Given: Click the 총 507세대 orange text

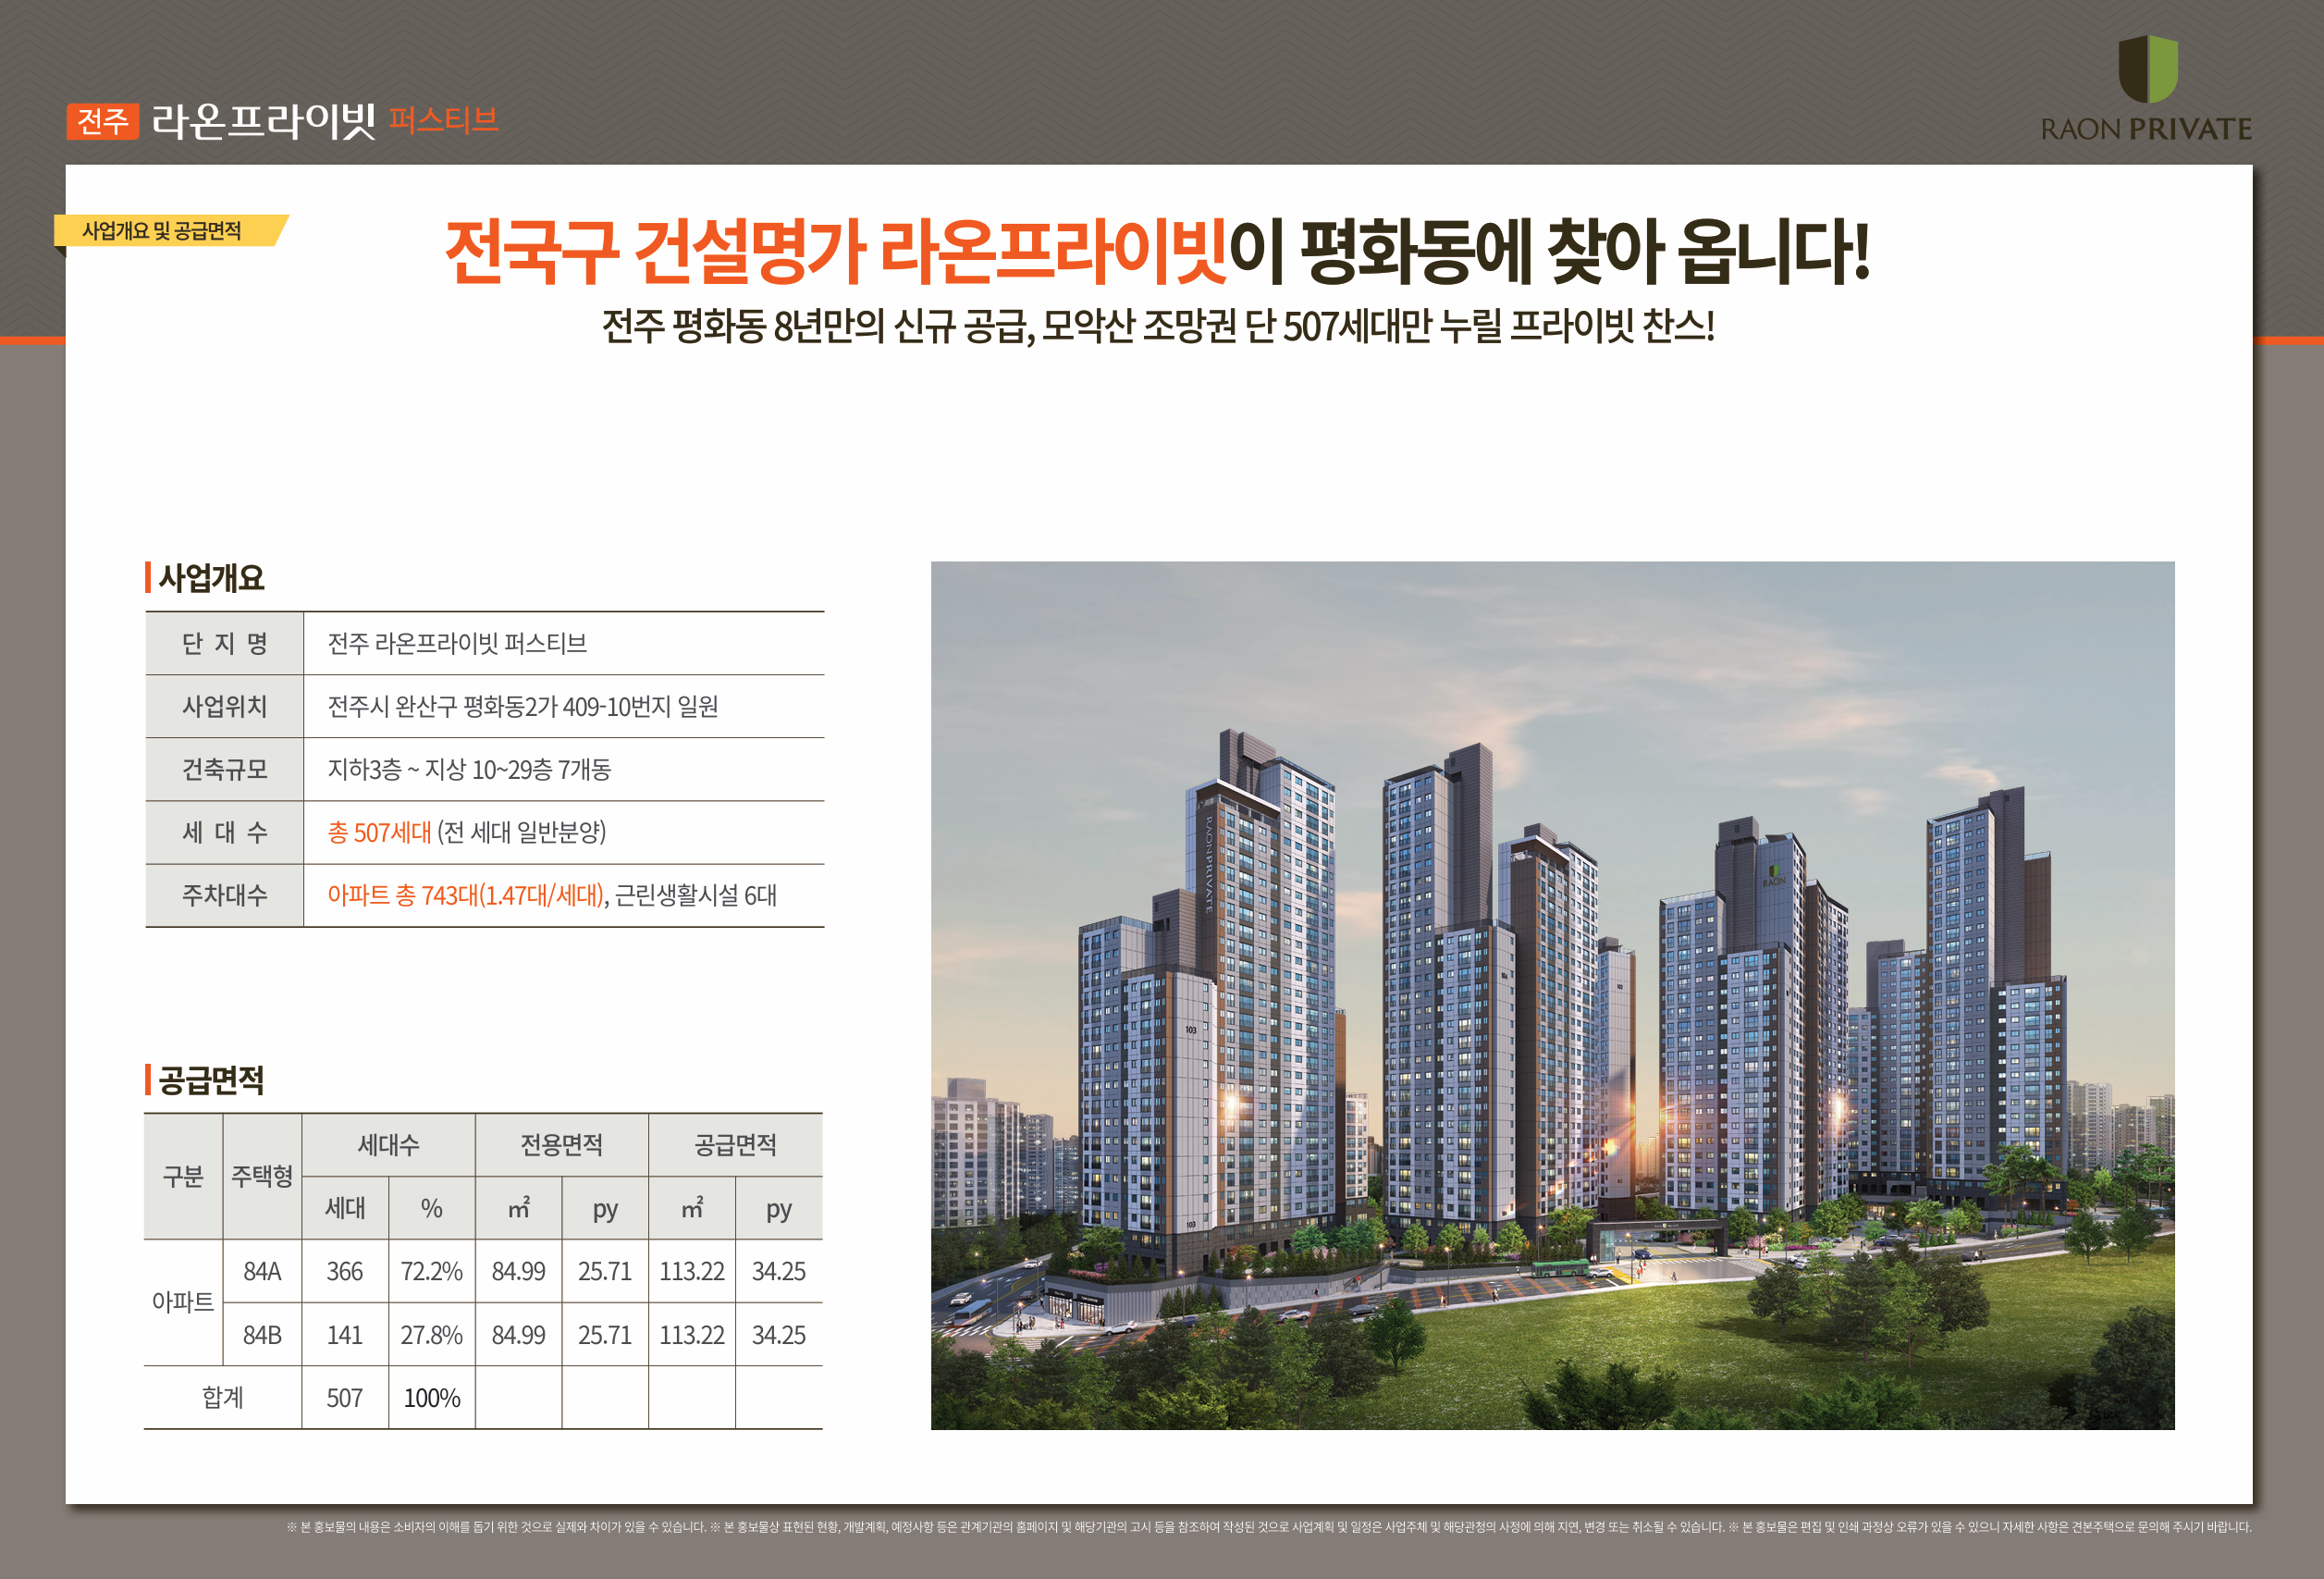Looking at the screenshot, I should [379, 832].
